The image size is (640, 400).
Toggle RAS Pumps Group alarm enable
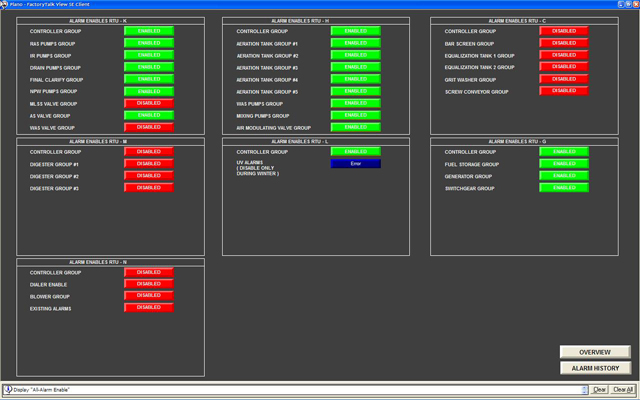coord(148,43)
